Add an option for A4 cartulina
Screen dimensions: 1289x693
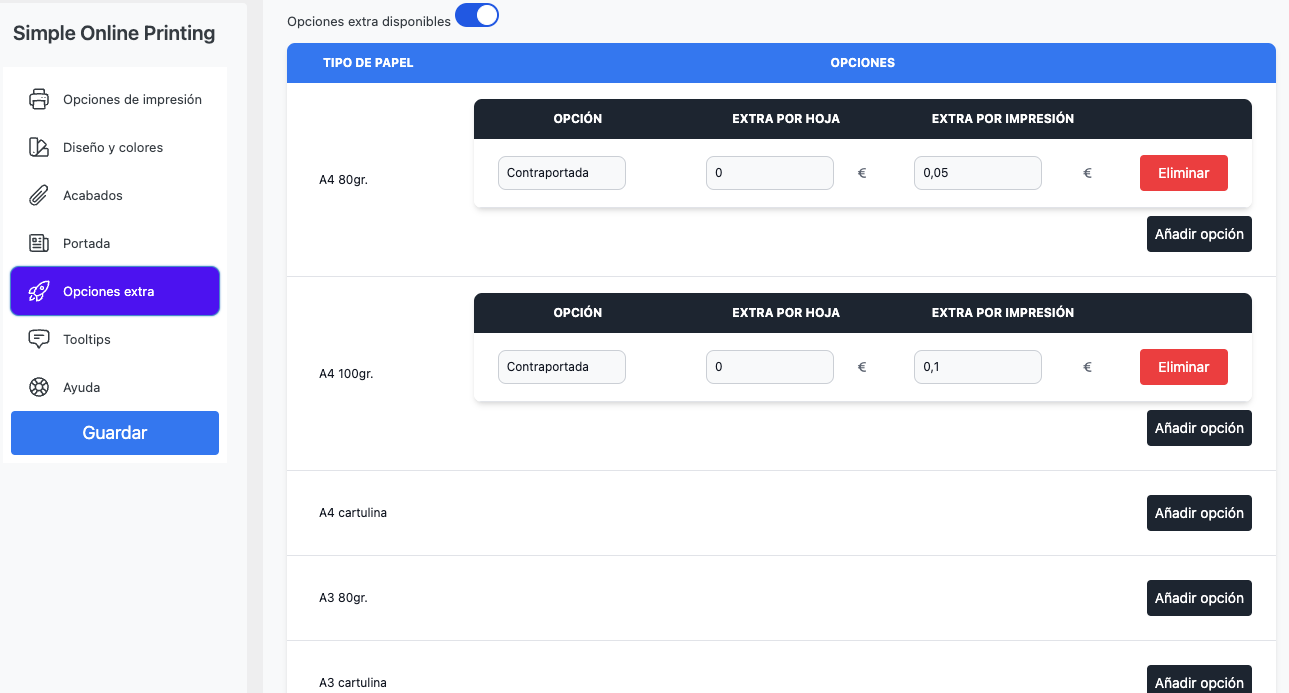point(1199,513)
